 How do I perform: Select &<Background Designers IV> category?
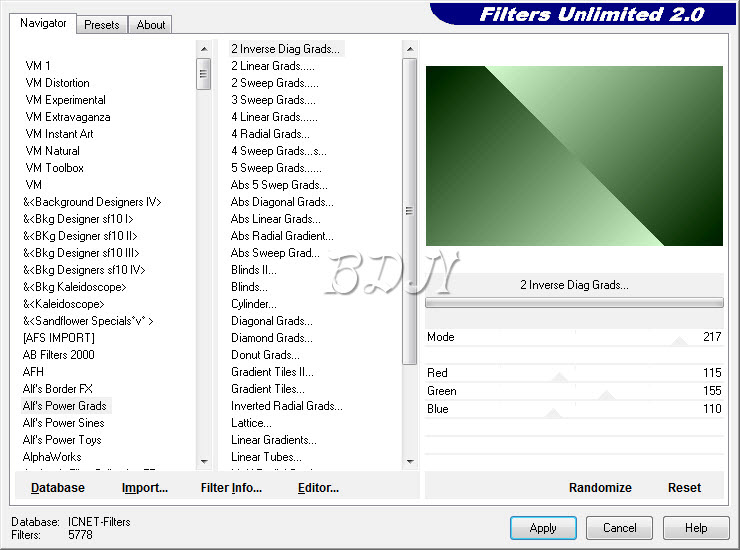(x=92, y=202)
